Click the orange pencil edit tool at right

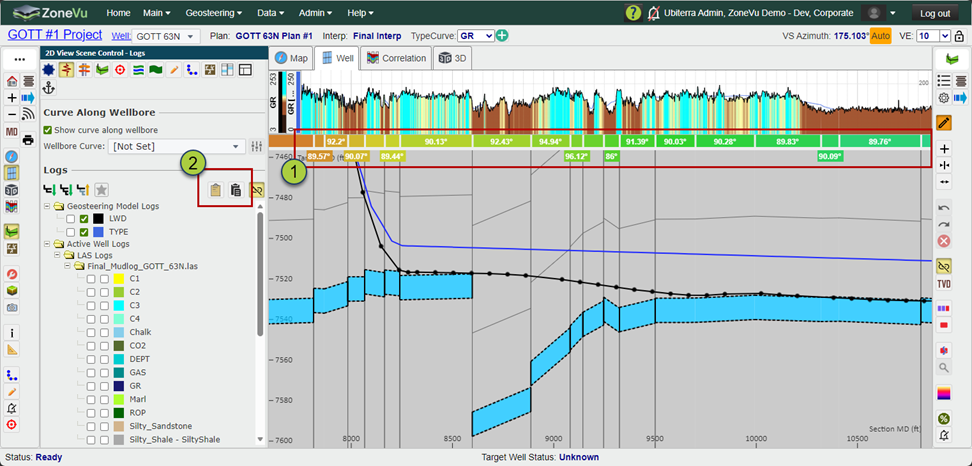point(944,122)
